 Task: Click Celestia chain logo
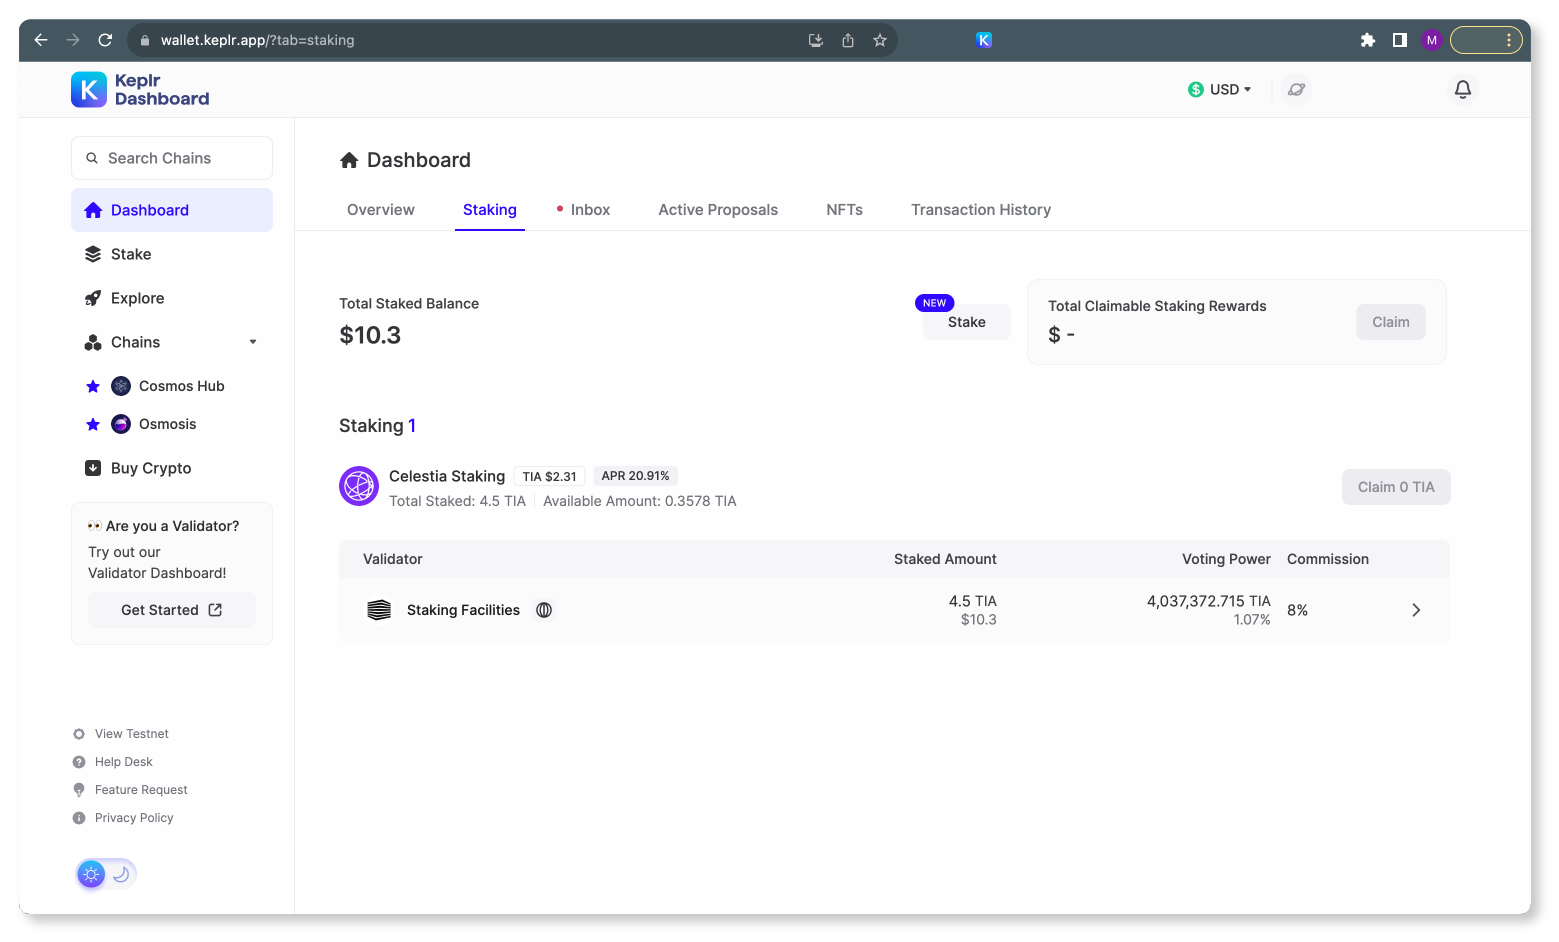pos(359,486)
